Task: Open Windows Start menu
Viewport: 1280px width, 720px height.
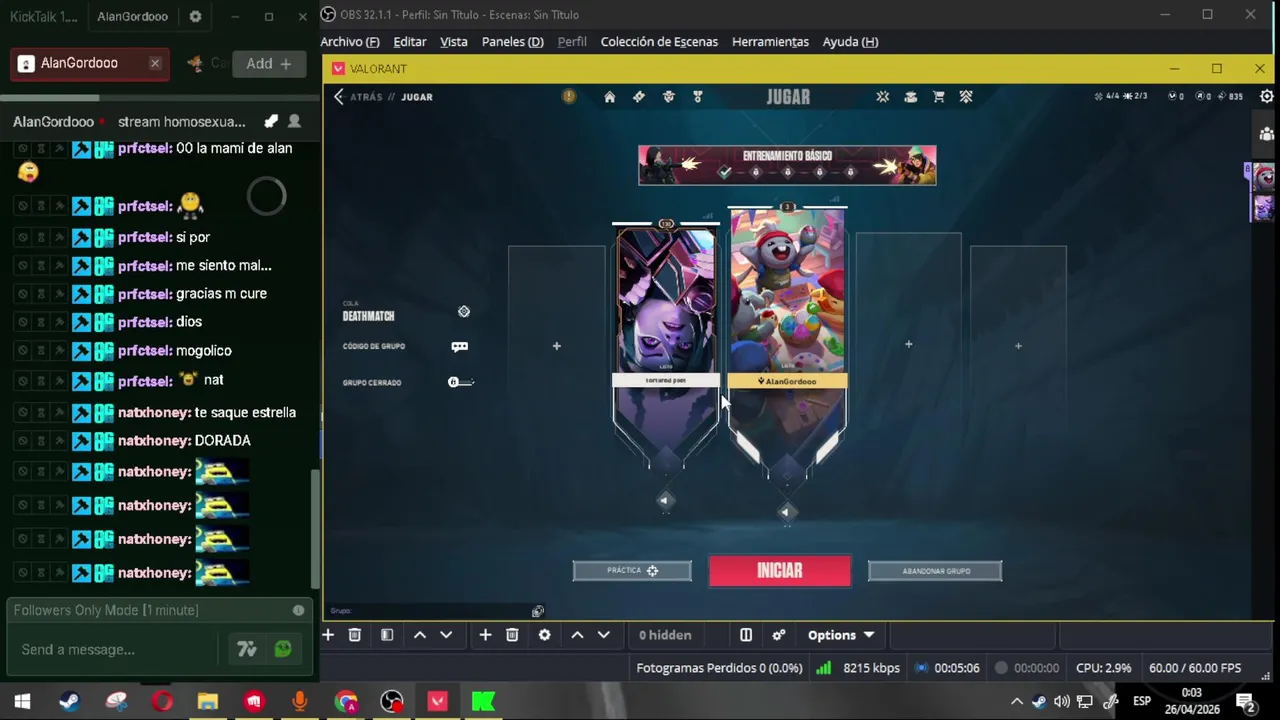Action: (x=22, y=702)
